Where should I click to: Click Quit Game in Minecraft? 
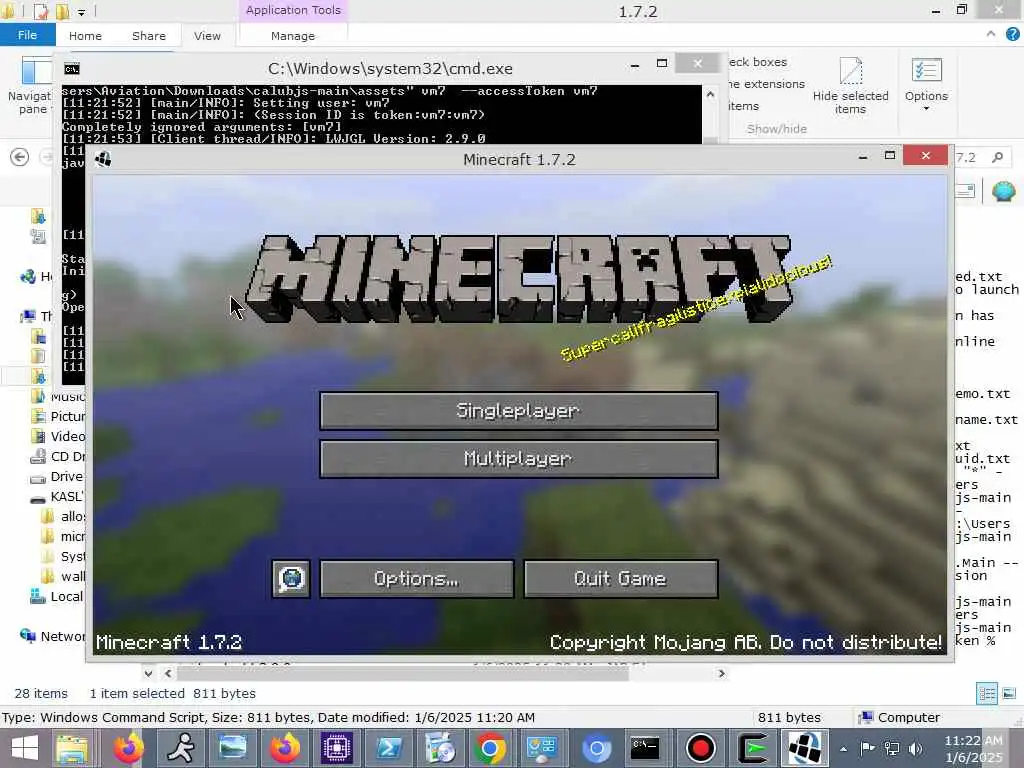coord(620,579)
